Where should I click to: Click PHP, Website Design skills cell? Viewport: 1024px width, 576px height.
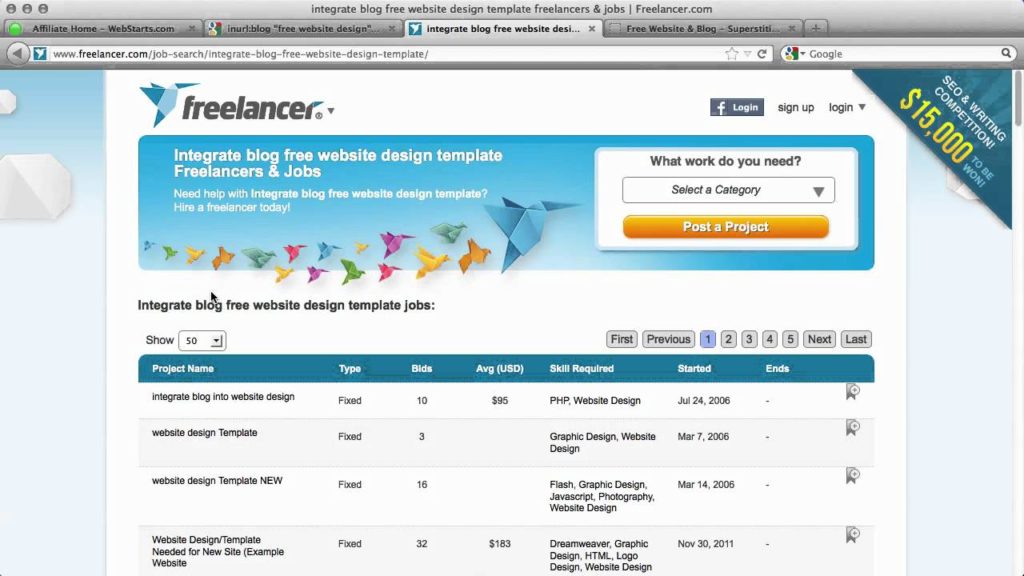click(595, 400)
